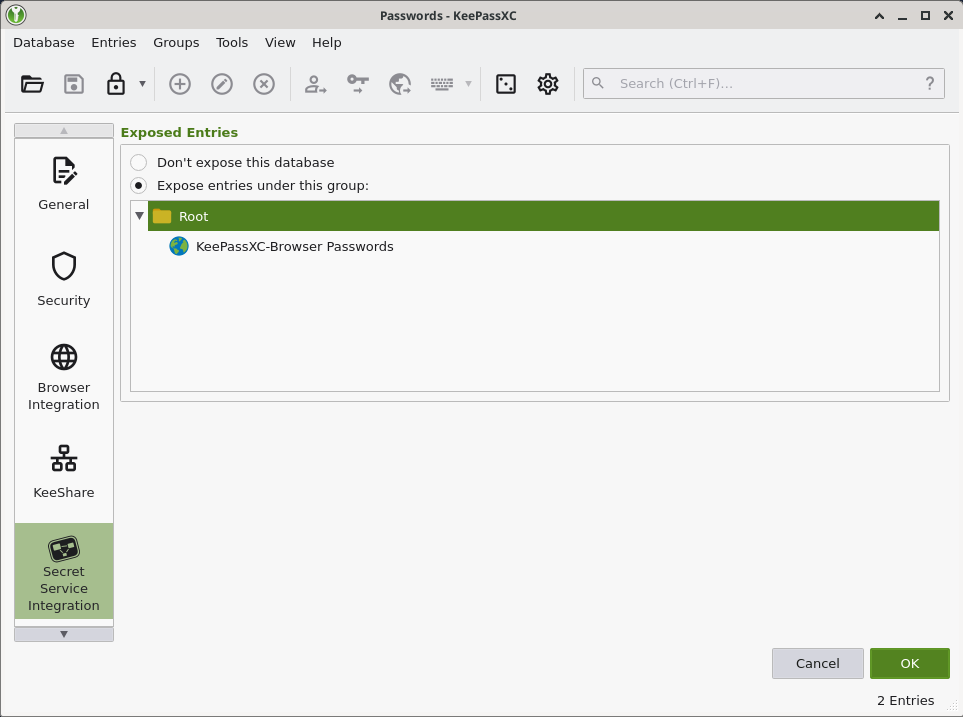Select "Expose entries under this group" option

[139, 185]
